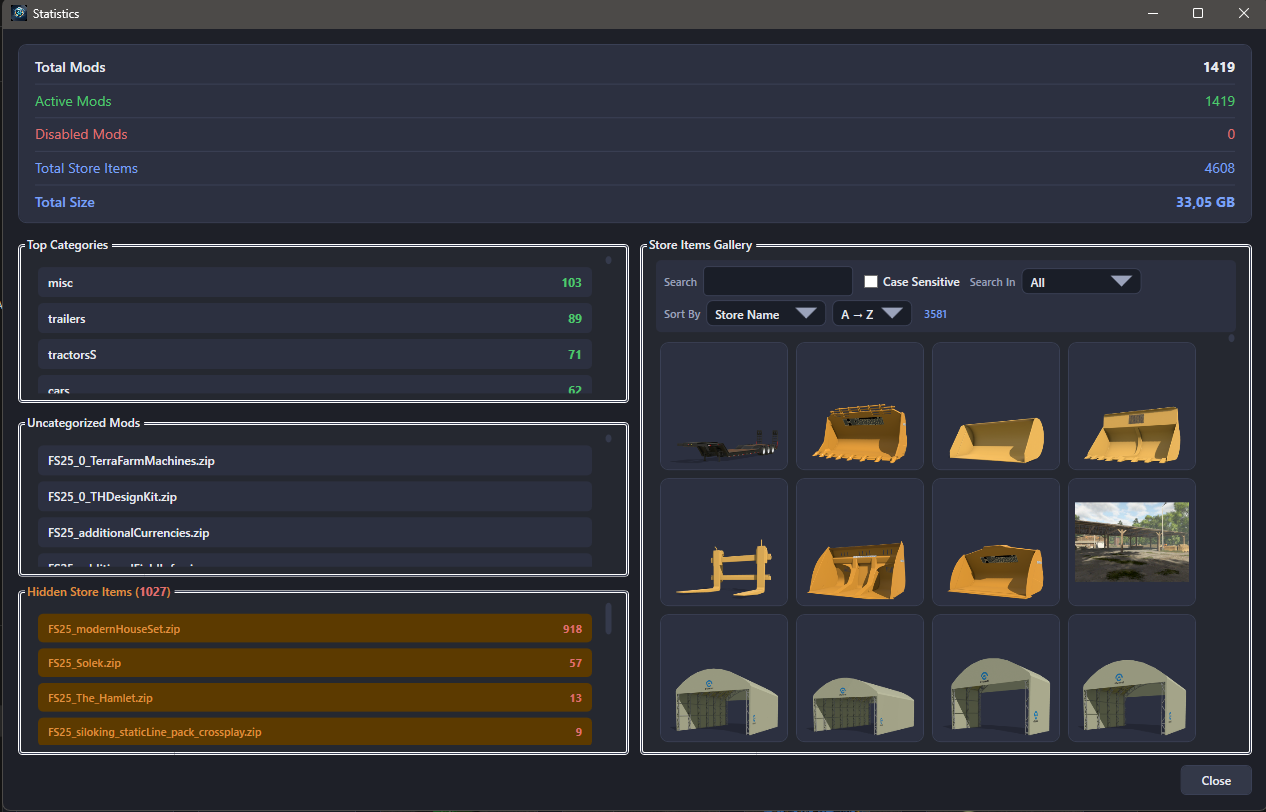Click the Hidden Store Items list scrollbar
The width and height of the screenshot is (1266, 812).
coord(608,620)
